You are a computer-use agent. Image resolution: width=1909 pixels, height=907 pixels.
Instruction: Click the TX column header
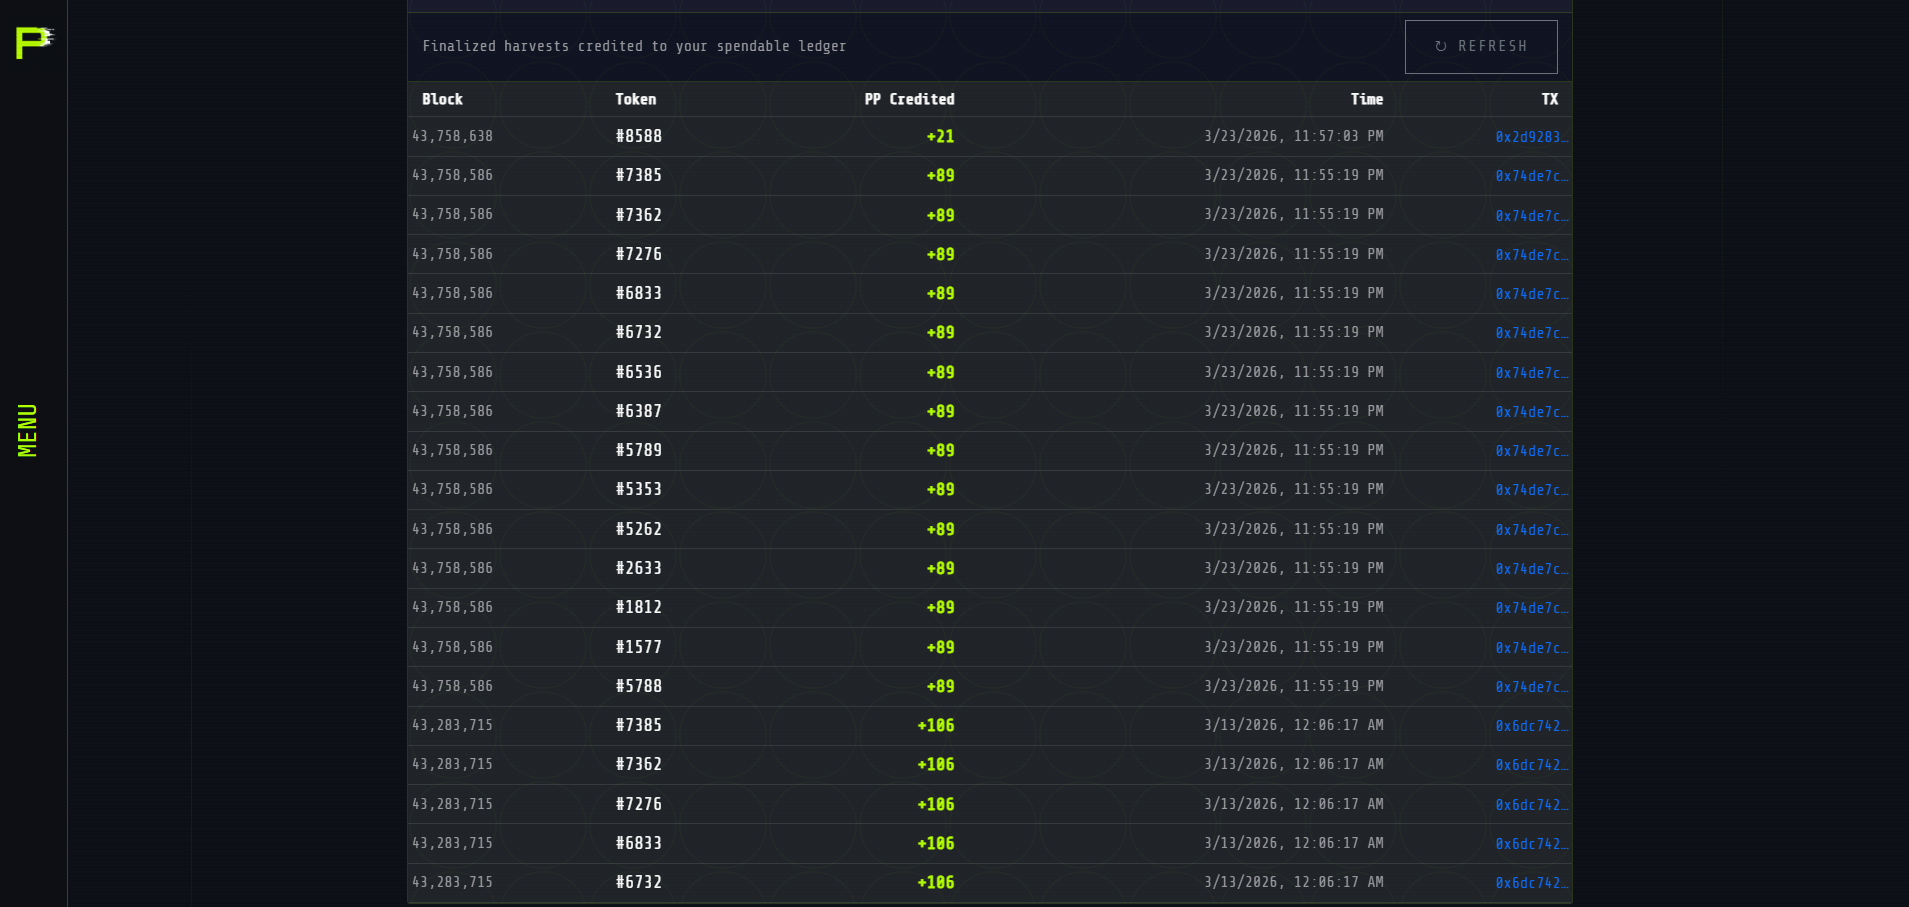pyautogui.click(x=1549, y=99)
